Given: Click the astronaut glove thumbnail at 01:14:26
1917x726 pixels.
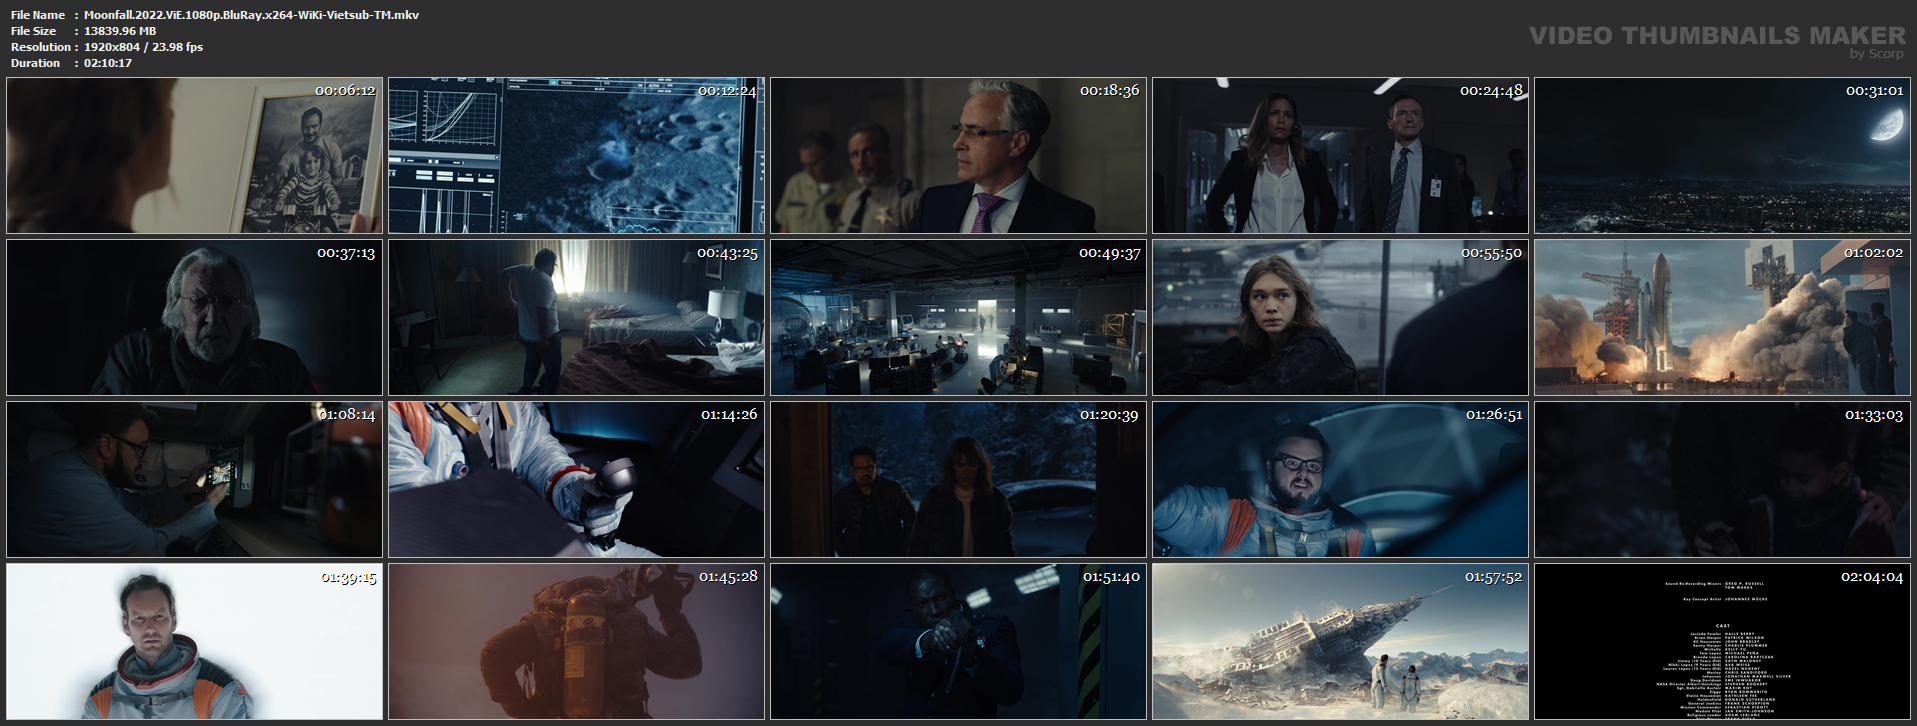Looking at the screenshot, I should coord(576,480).
